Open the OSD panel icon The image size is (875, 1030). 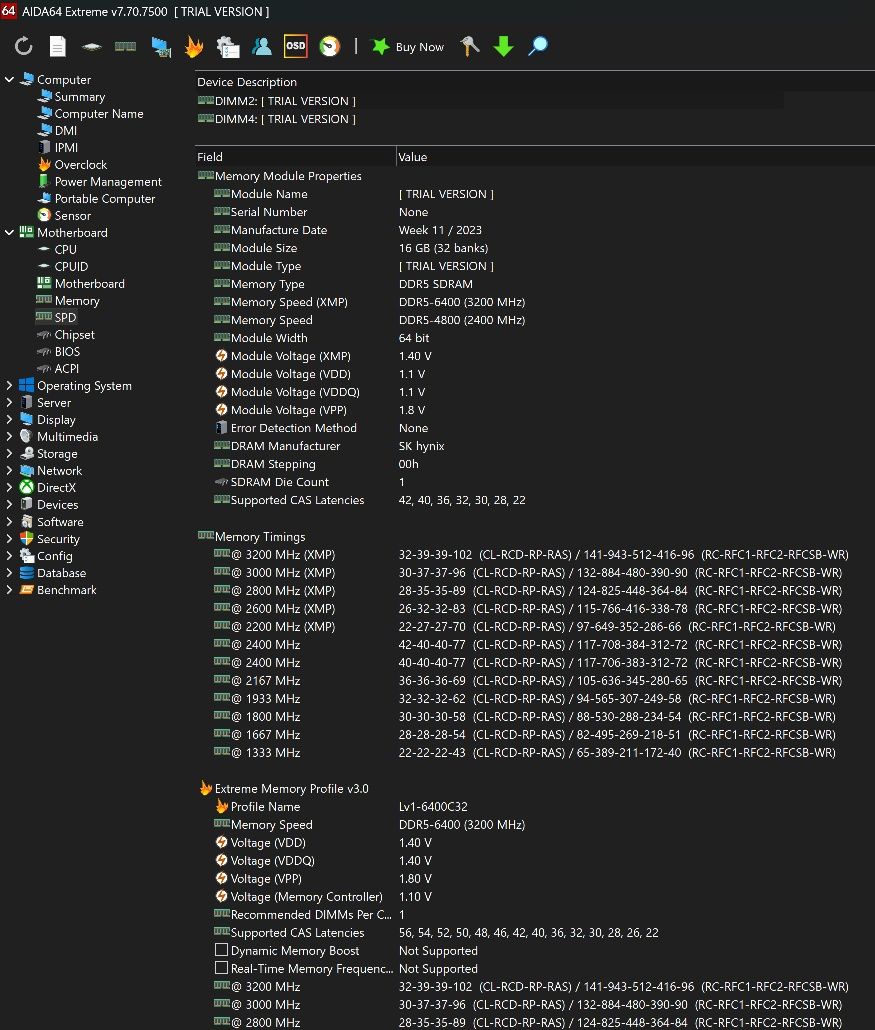point(296,46)
